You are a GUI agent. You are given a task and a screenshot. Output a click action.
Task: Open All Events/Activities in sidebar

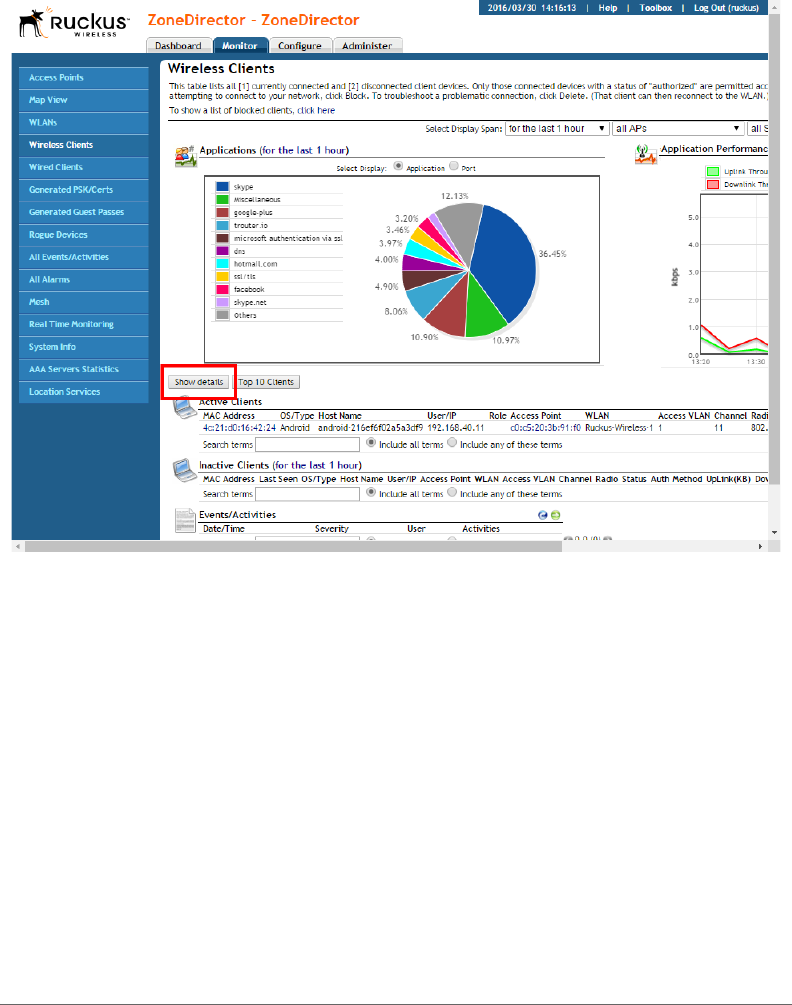[x=84, y=257]
